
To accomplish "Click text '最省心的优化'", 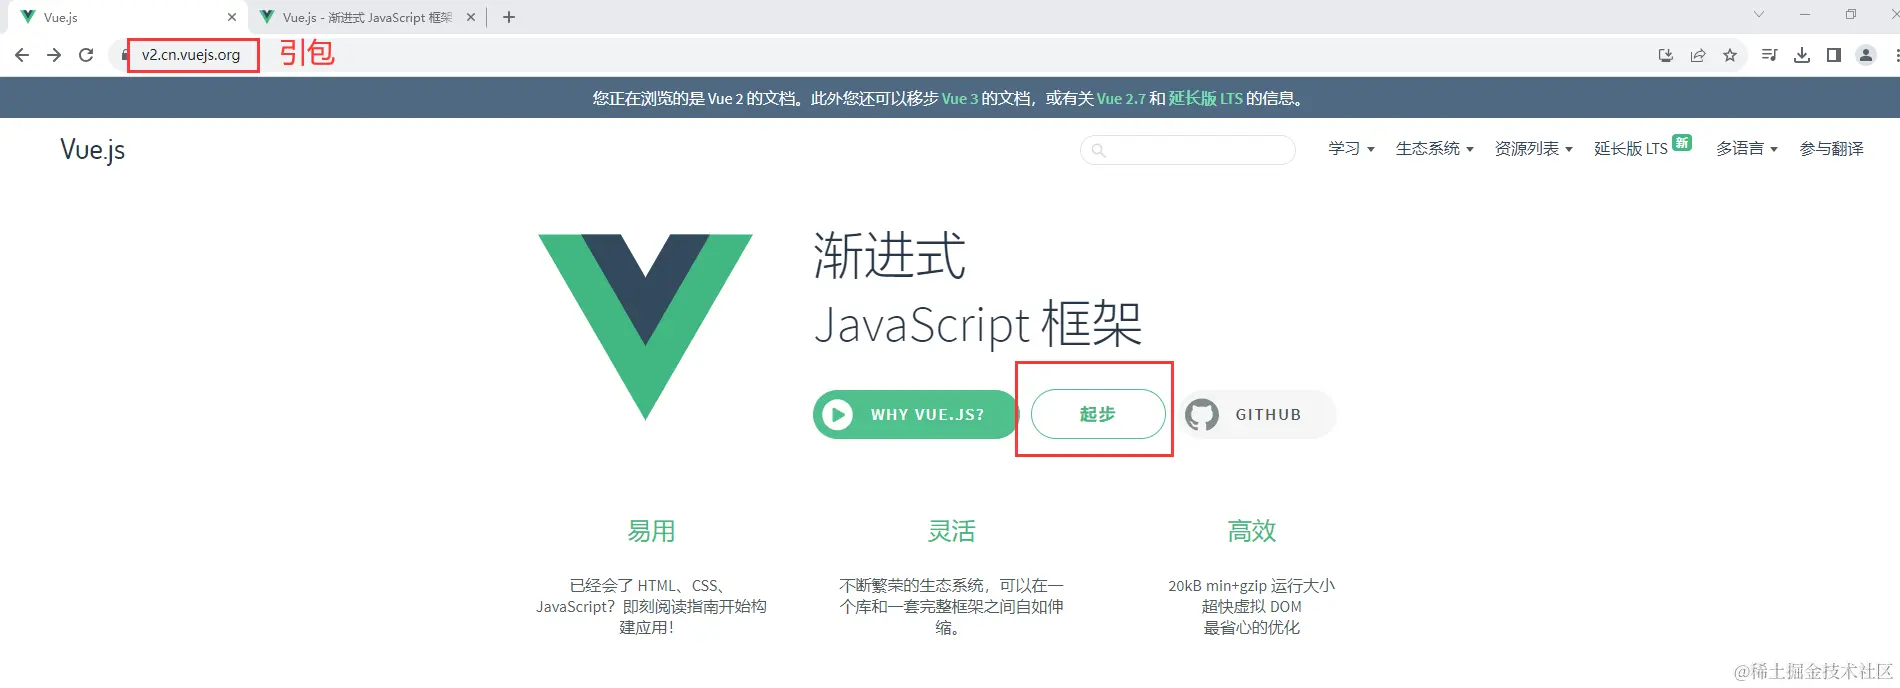I will 1251,628.
